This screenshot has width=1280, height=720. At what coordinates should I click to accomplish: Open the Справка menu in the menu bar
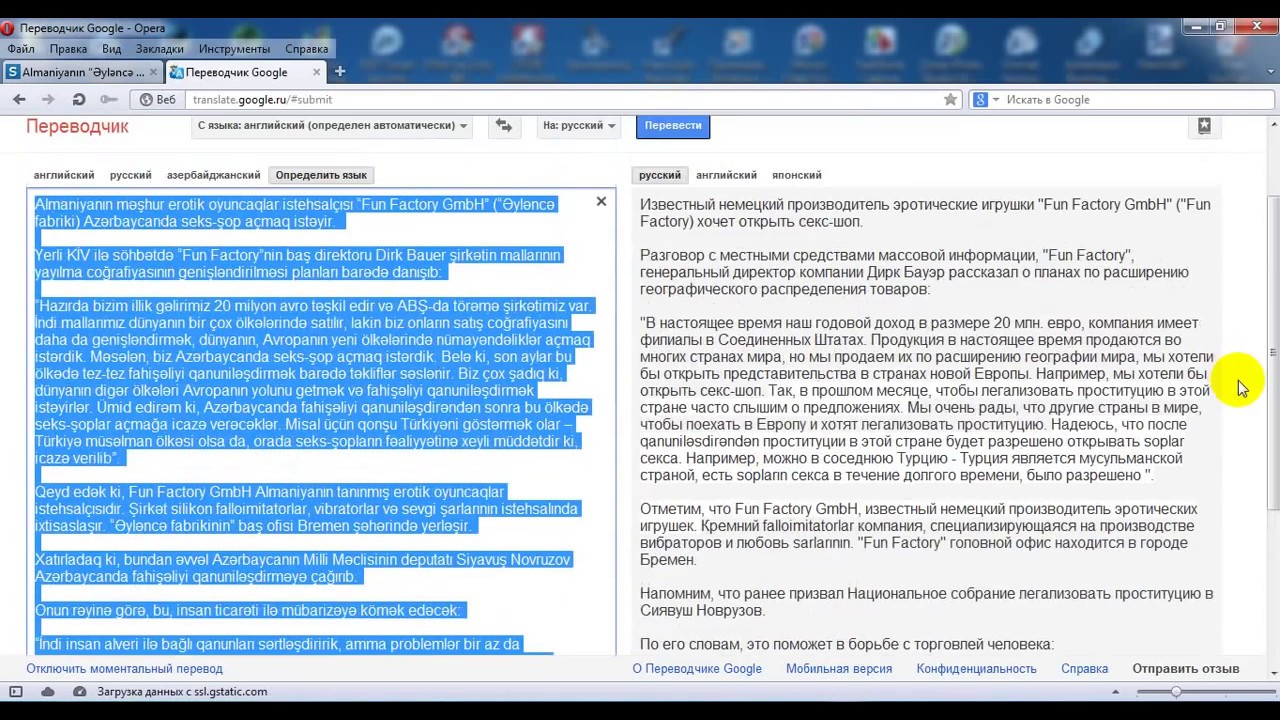(x=306, y=48)
